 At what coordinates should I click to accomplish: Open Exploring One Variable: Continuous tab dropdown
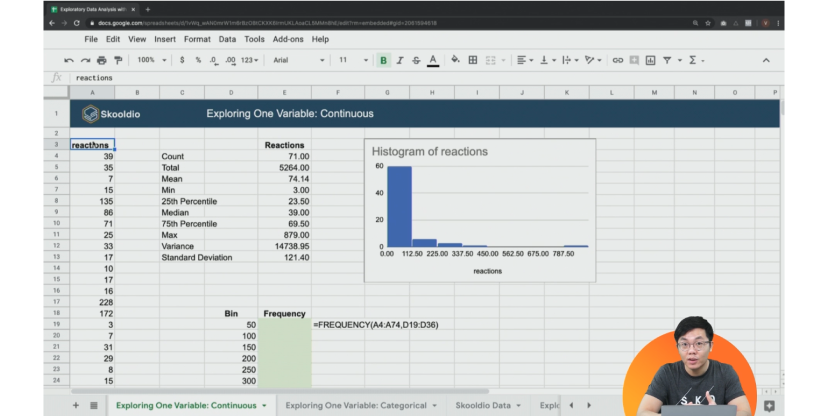coord(264,406)
